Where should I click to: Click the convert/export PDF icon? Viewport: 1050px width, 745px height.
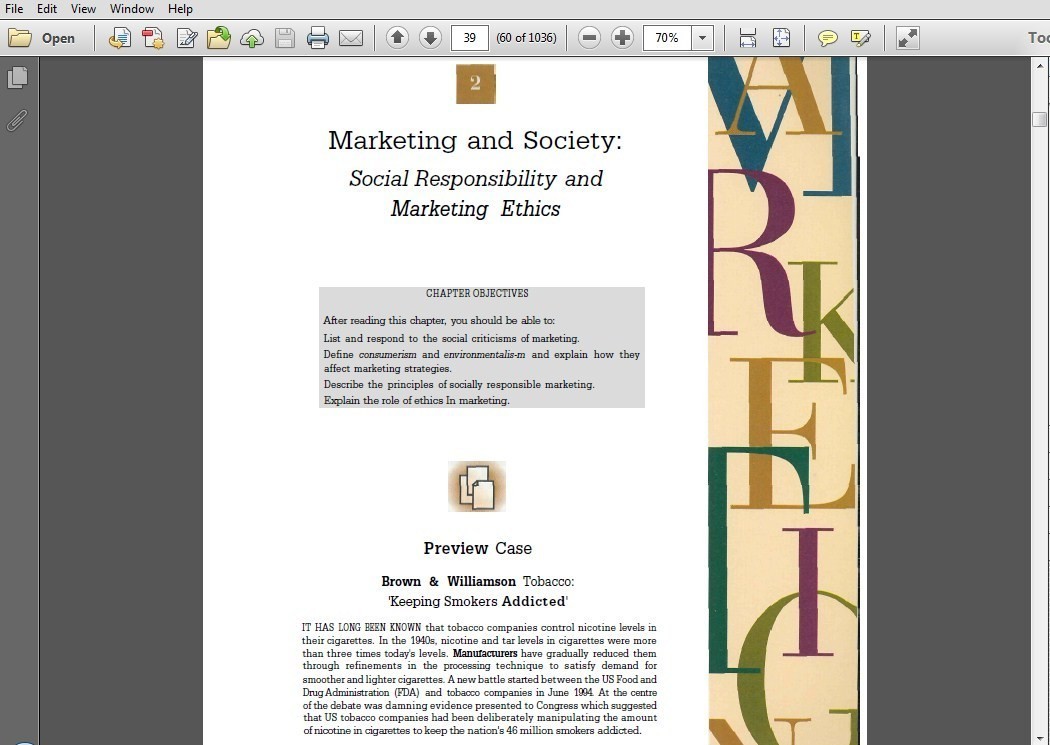pos(119,38)
